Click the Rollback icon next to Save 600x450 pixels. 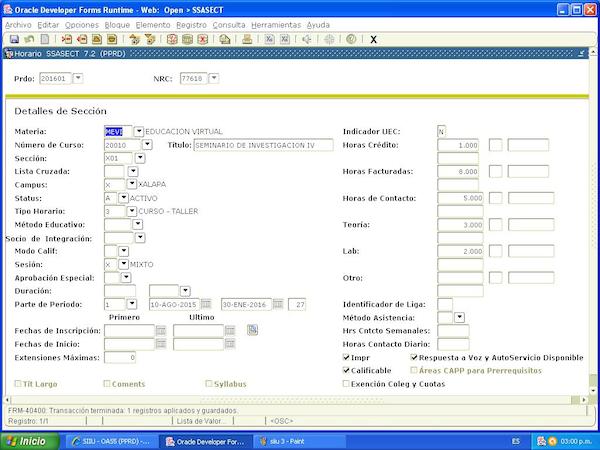click(x=29, y=39)
